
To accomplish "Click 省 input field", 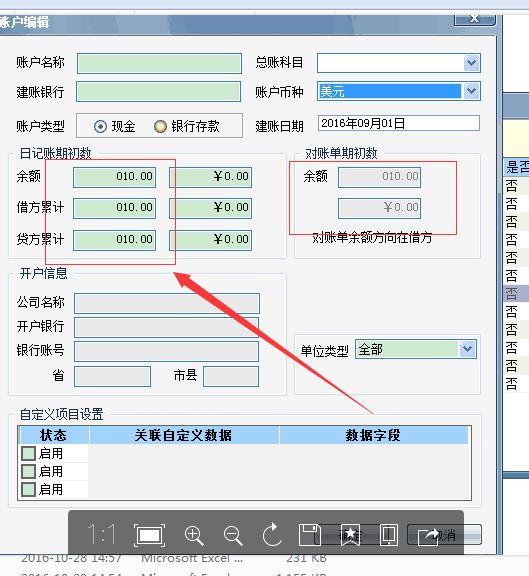I will tap(112, 376).
